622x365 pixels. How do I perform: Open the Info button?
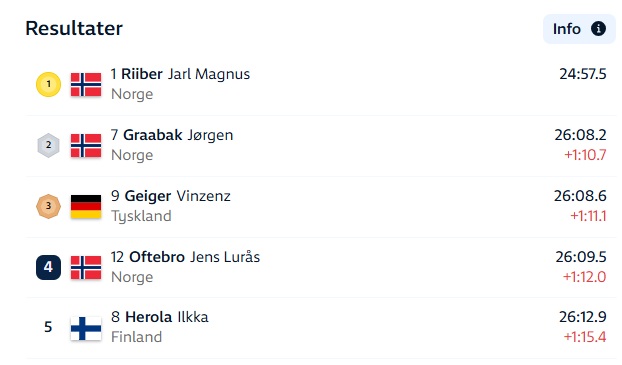click(x=579, y=29)
